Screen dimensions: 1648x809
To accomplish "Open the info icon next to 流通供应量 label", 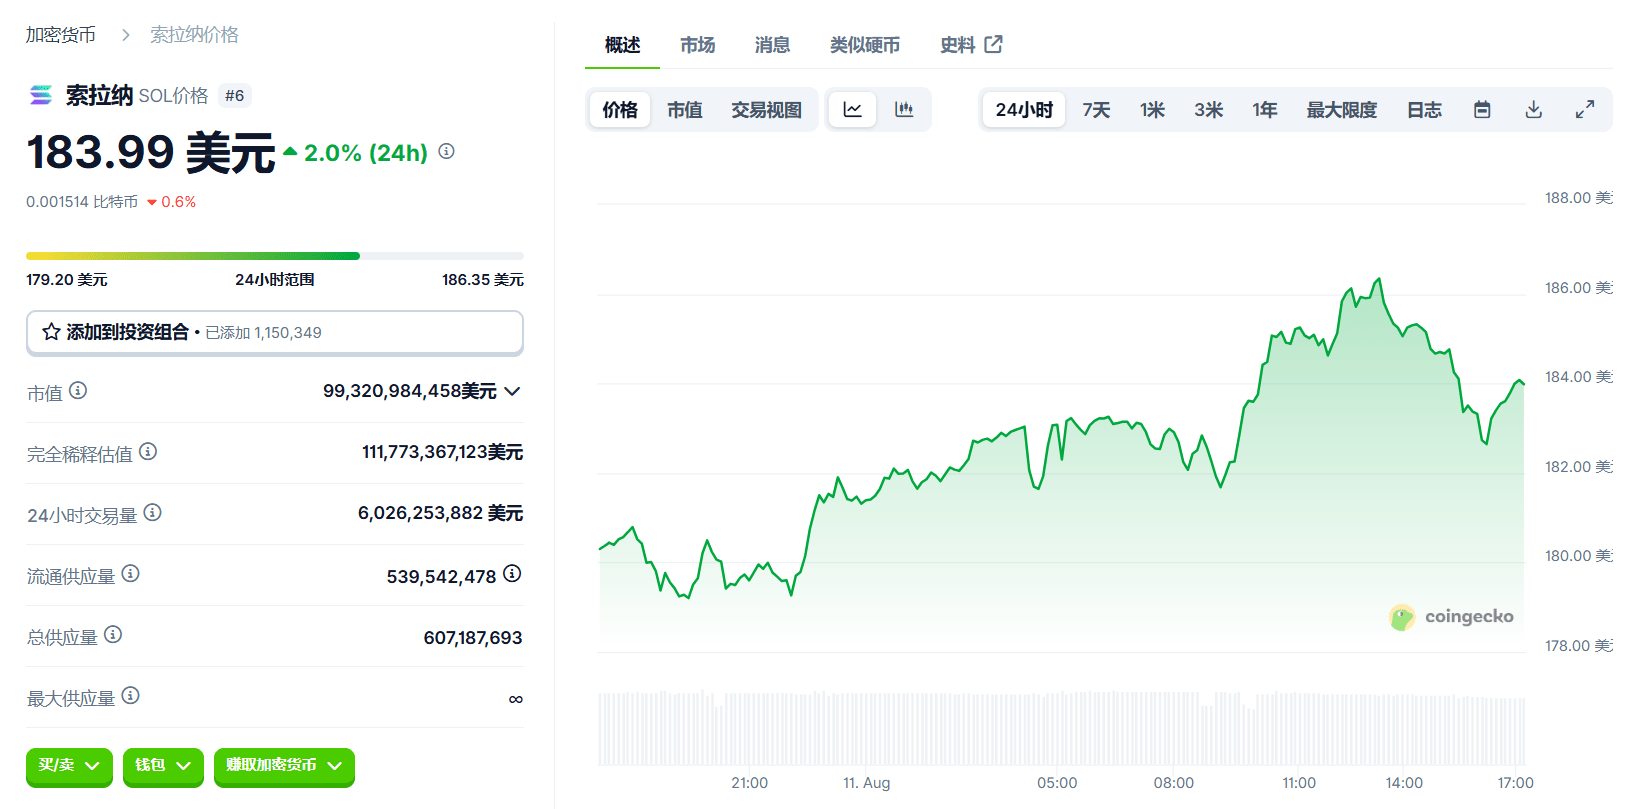I will coord(131,573).
